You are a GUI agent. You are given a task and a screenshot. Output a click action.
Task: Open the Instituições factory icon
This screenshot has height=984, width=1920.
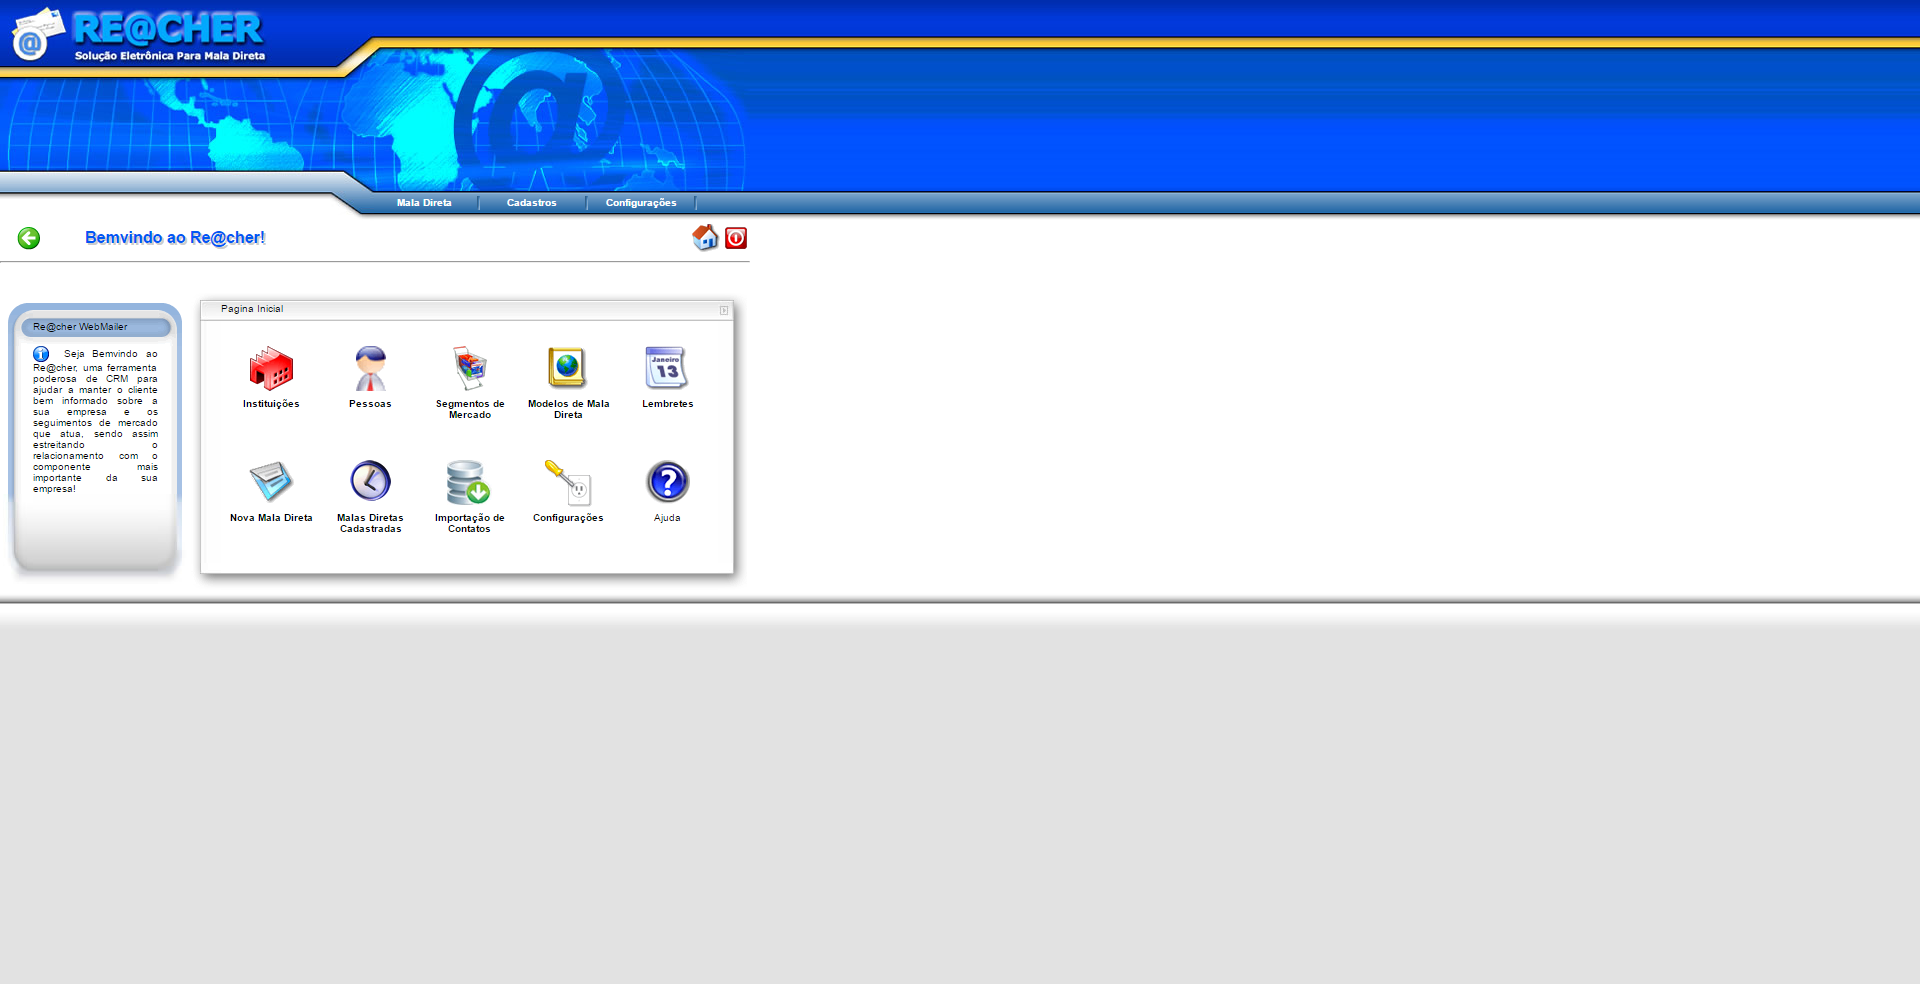(x=271, y=369)
